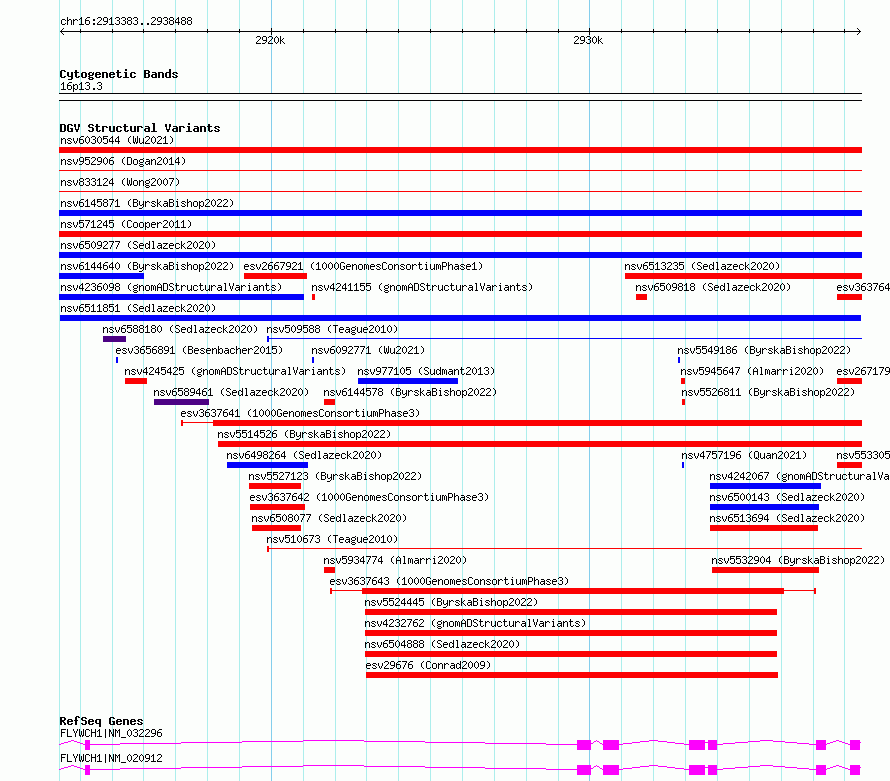Click the blue bar of nsv4236098
The image size is (890, 781).
(182, 297)
